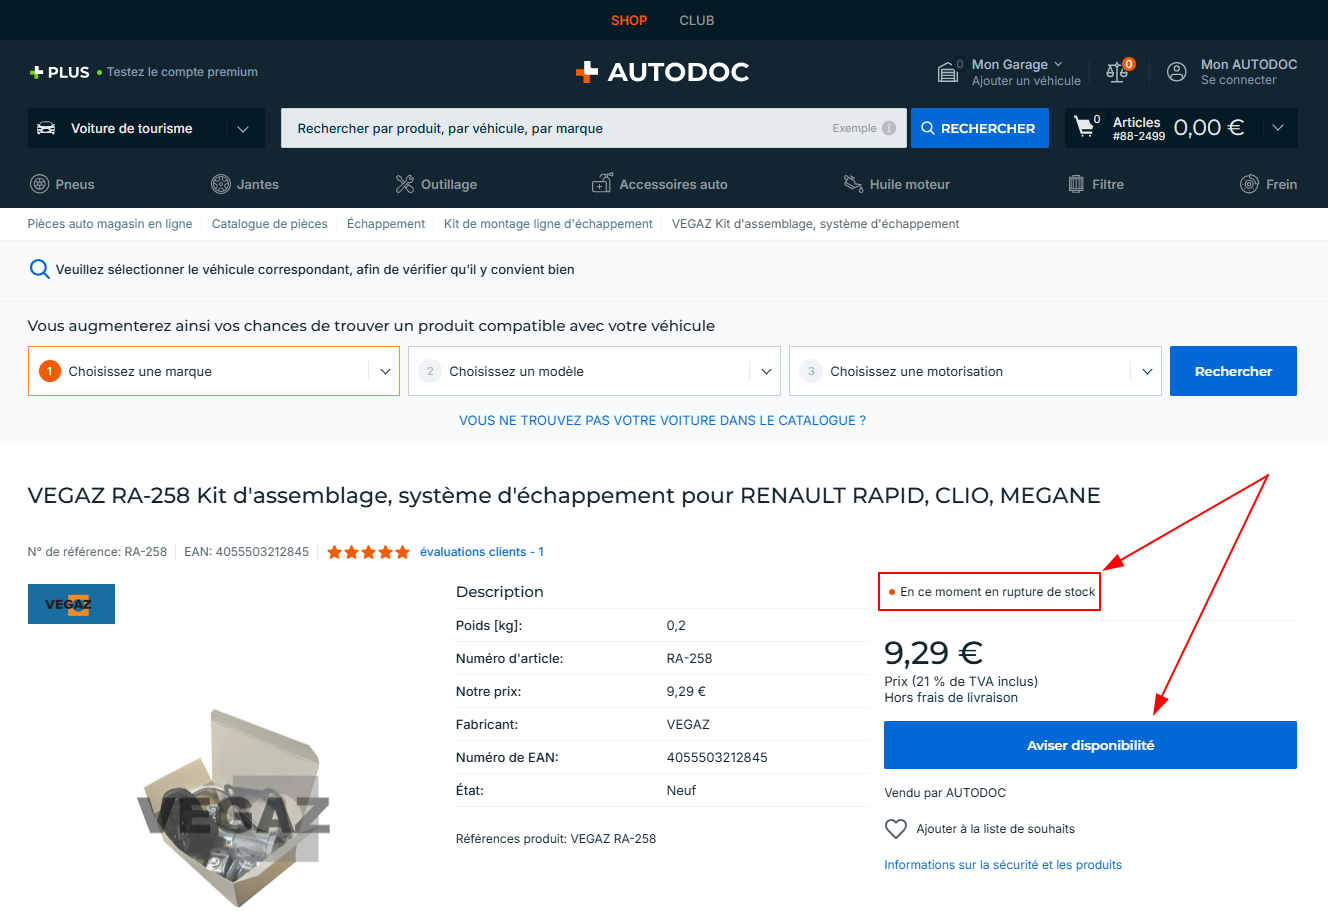Open Informations sur la sécurité et les produits
Viewport: 1328px width, 911px height.
click(x=1003, y=865)
